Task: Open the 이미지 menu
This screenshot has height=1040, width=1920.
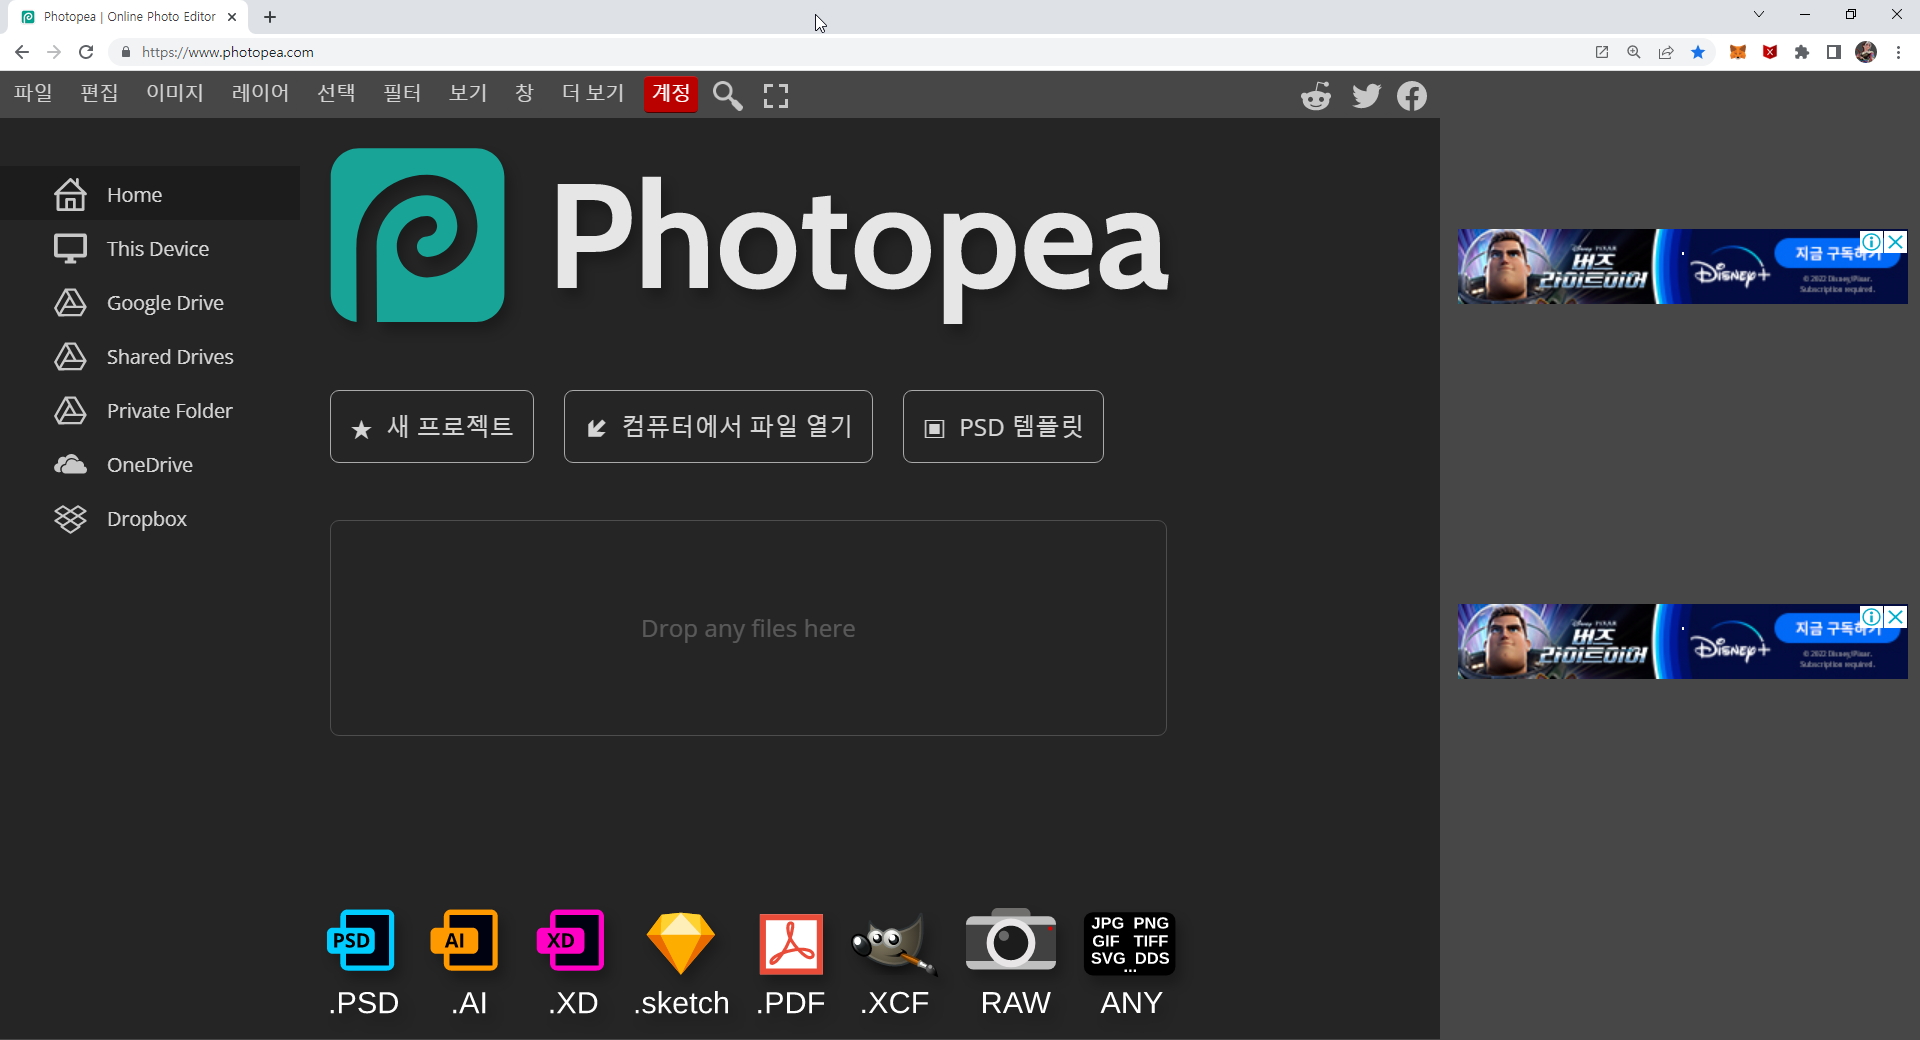Action: 175,94
